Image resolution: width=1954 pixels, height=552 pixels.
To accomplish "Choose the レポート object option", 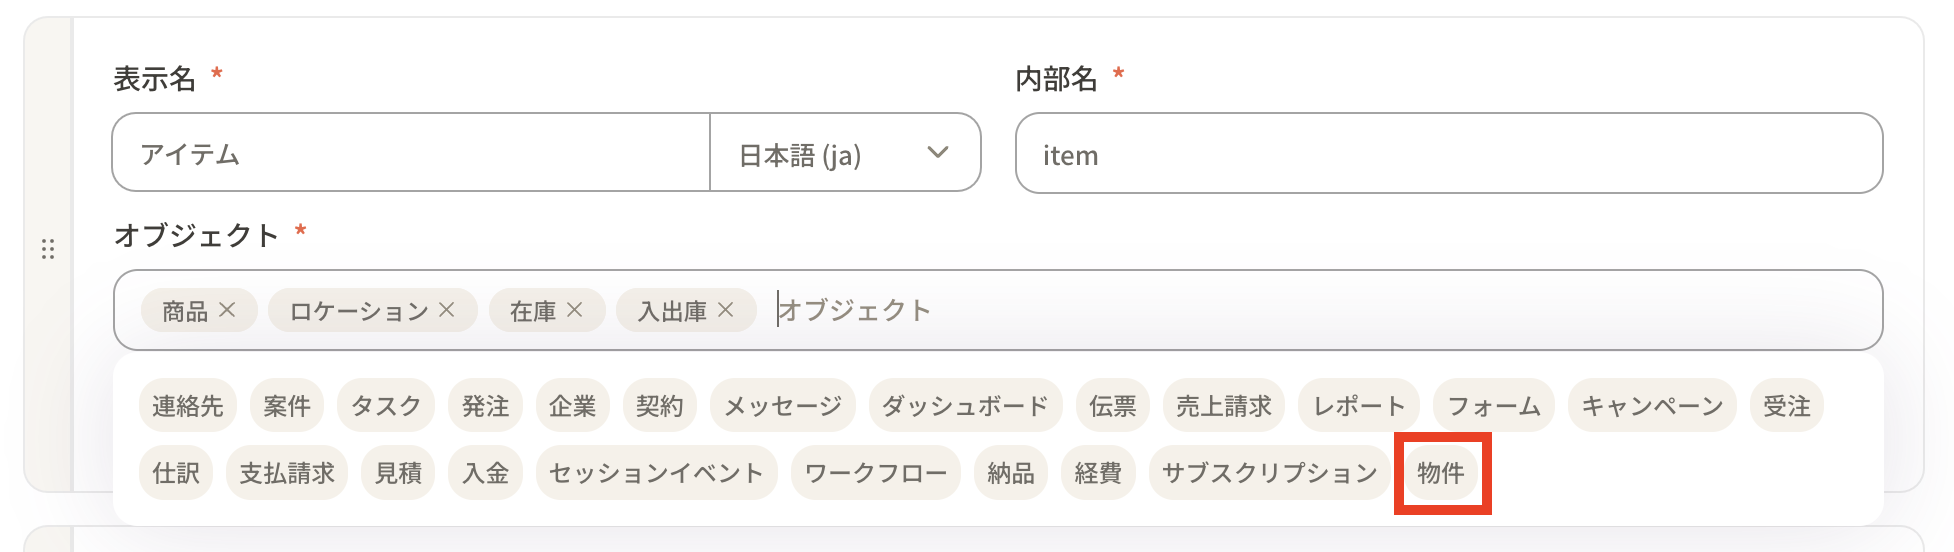I will [1358, 406].
